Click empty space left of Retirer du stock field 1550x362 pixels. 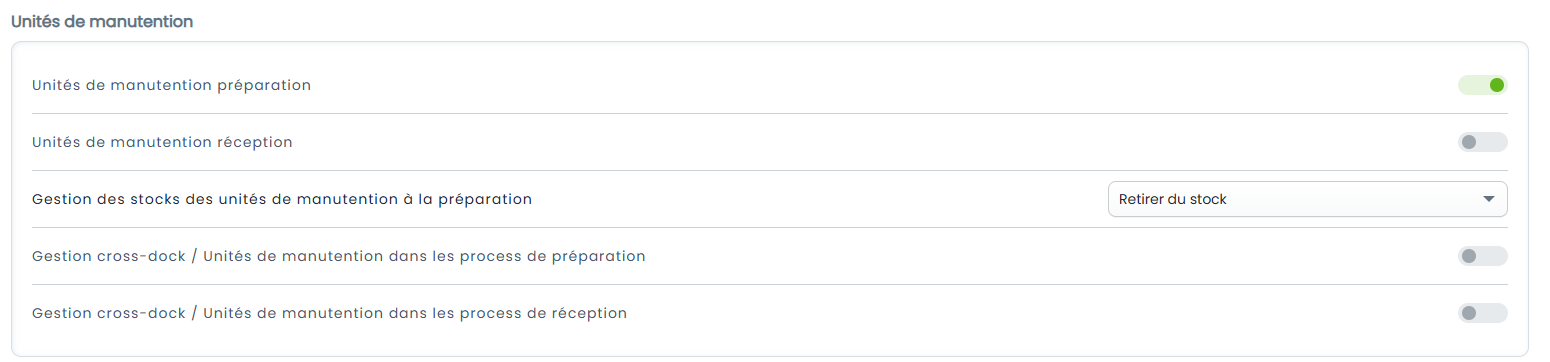coord(820,199)
